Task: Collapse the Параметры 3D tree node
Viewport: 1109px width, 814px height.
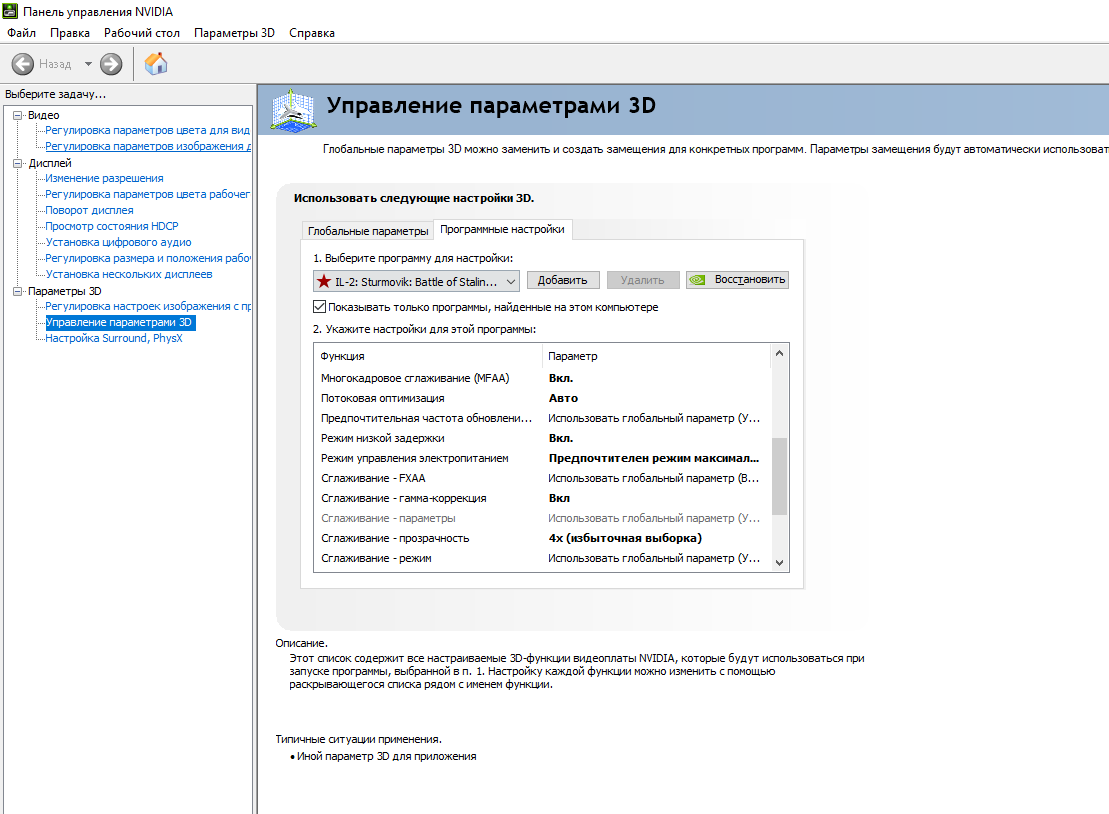Action: pyautogui.click(x=18, y=291)
